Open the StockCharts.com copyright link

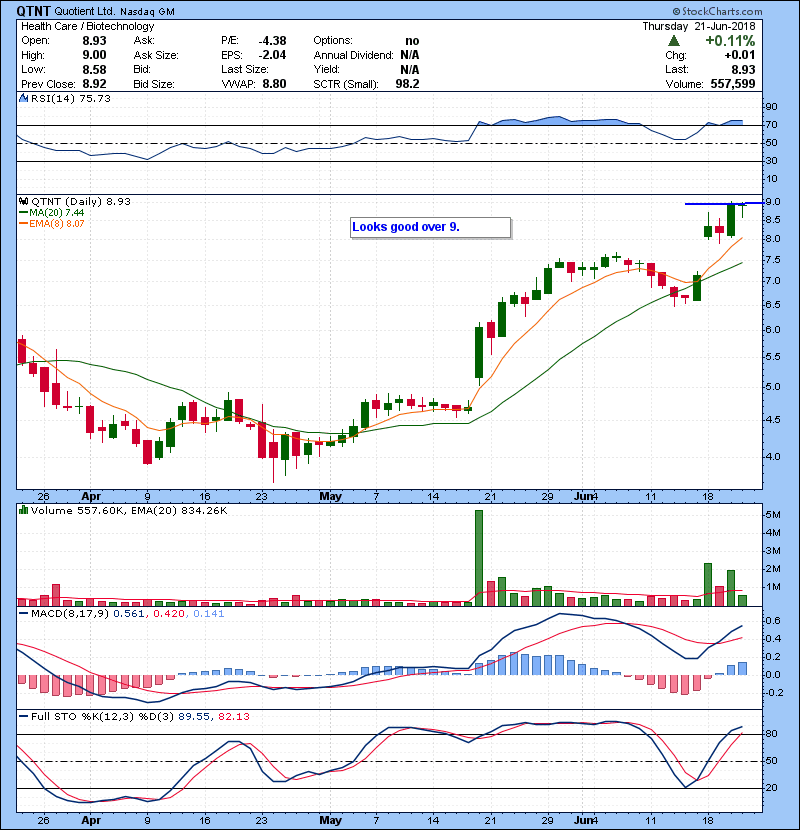click(x=718, y=11)
